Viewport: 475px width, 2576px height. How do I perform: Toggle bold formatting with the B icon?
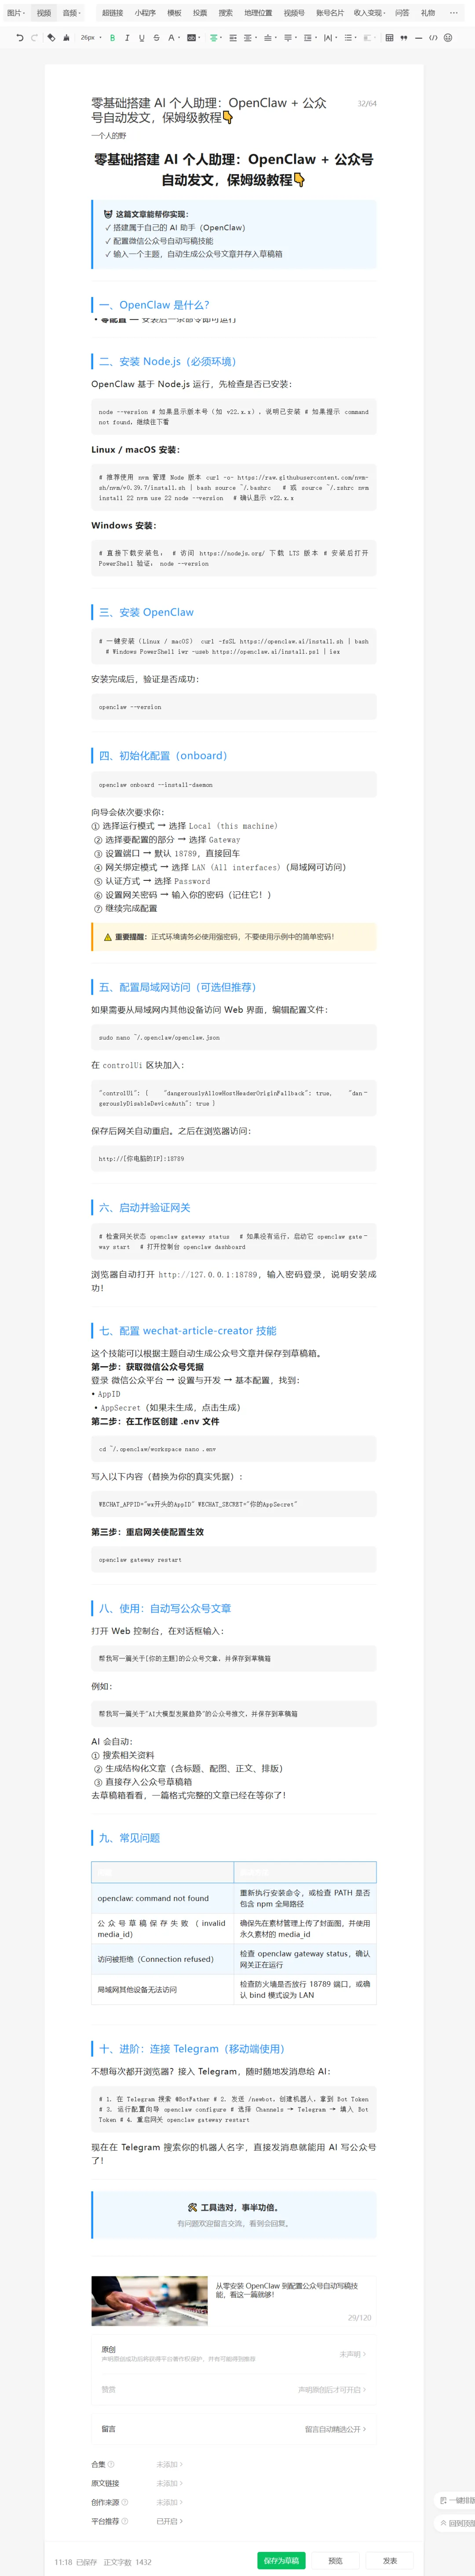112,38
